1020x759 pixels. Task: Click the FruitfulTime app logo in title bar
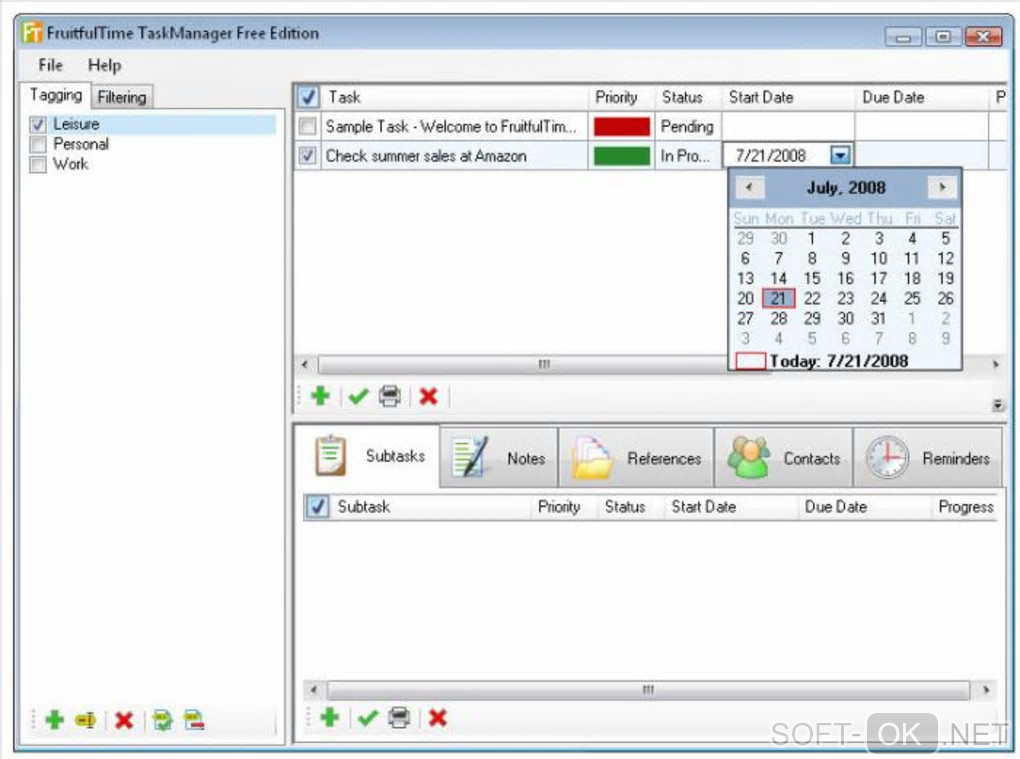click(32, 32)
